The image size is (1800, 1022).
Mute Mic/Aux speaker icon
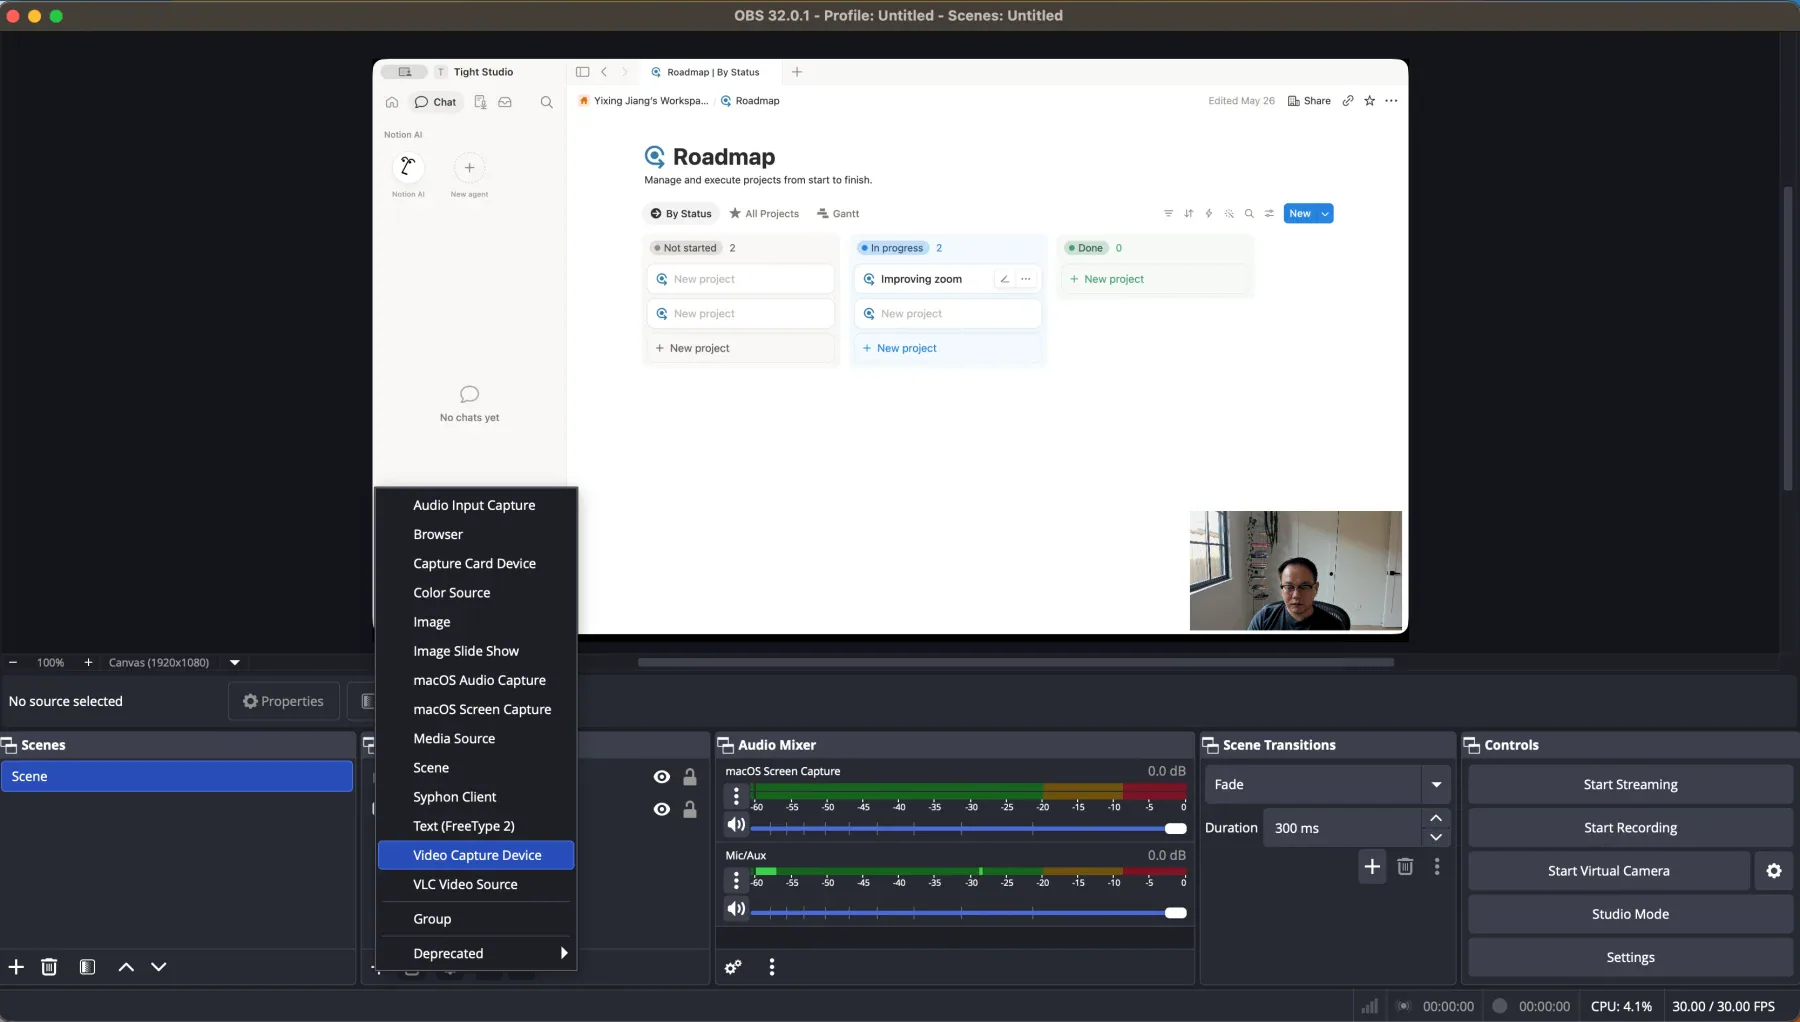(x=736, y=909)
